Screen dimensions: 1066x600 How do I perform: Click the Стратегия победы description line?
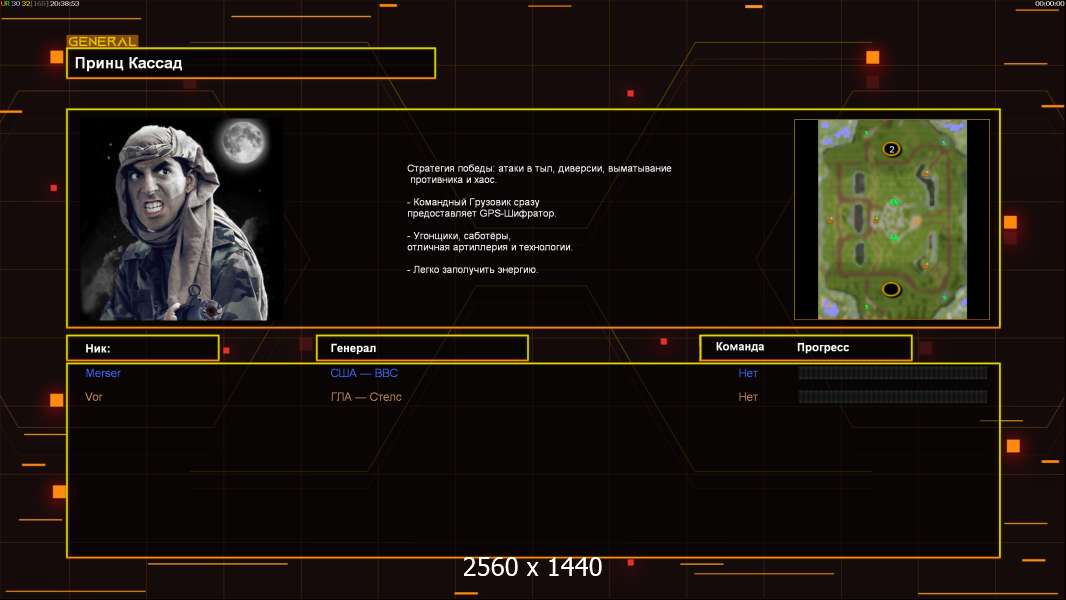[x=539, y=174]
